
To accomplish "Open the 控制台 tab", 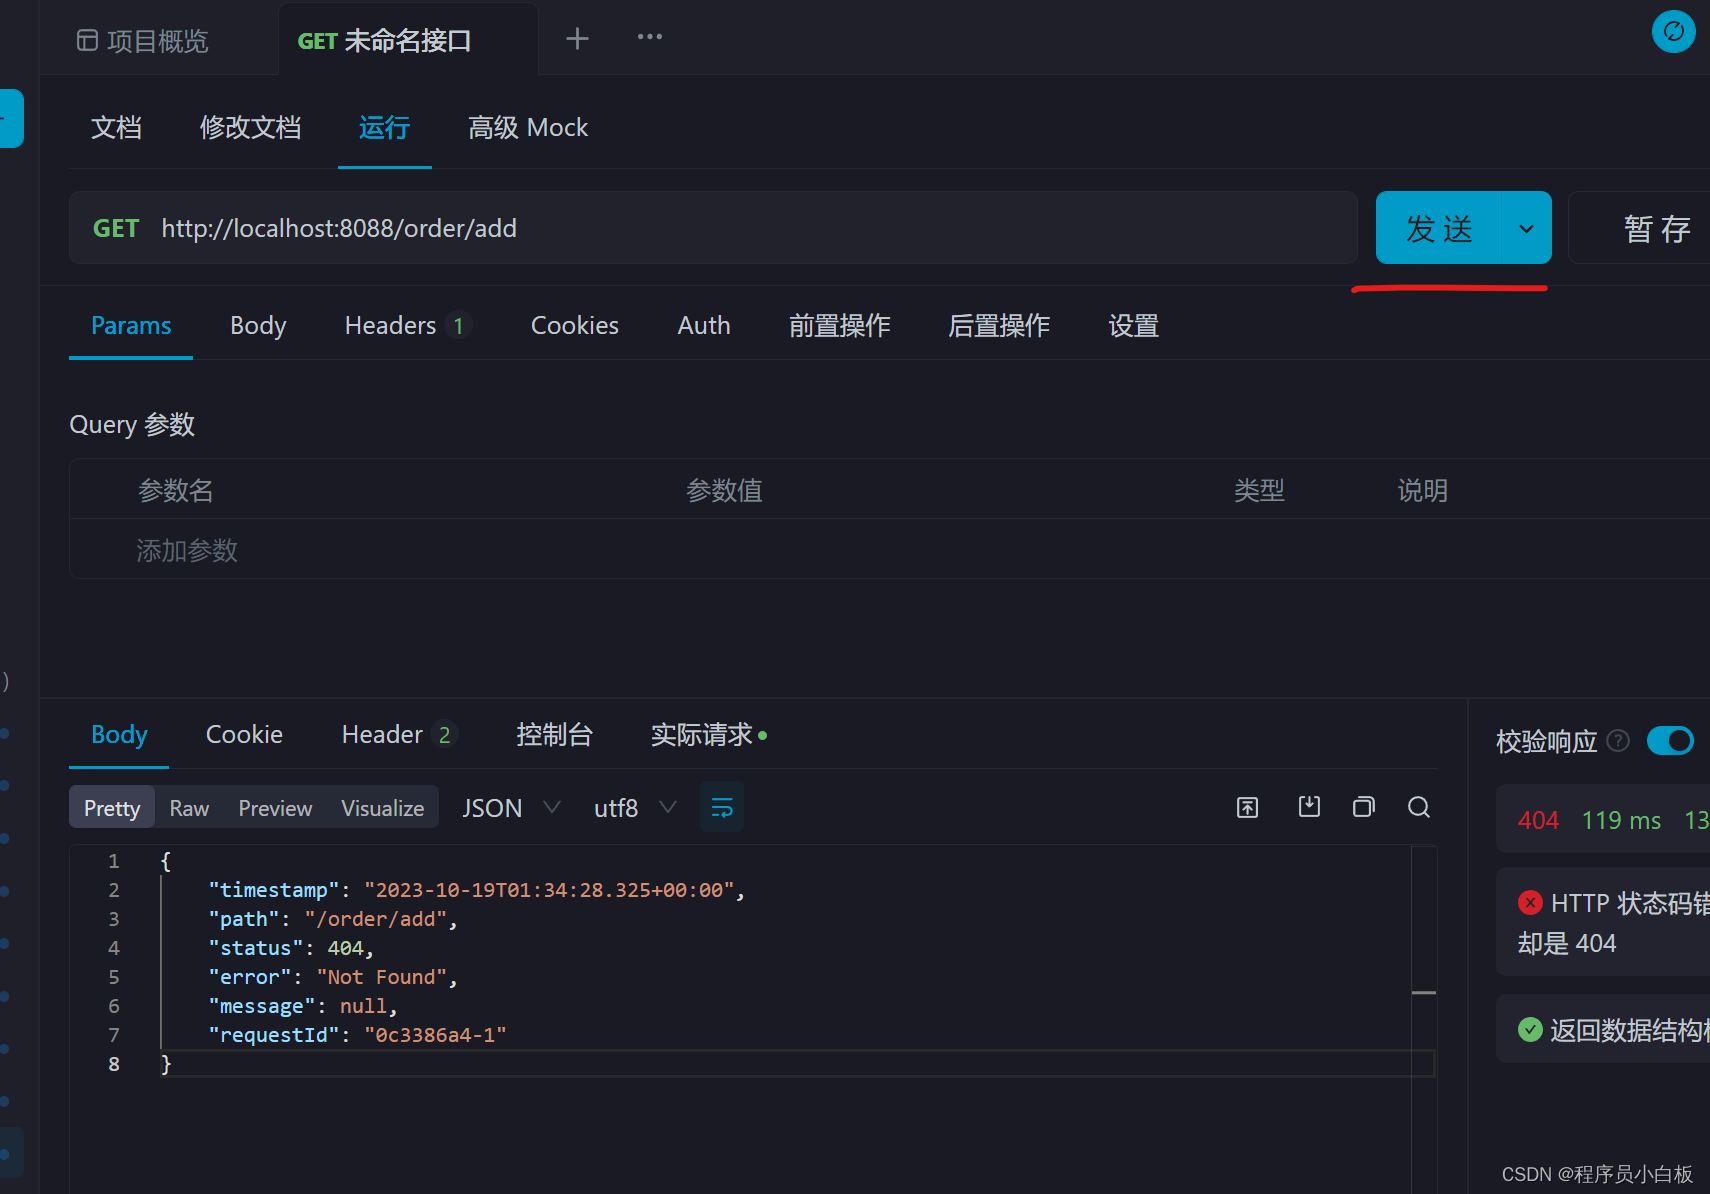I will tap(554, 734).
